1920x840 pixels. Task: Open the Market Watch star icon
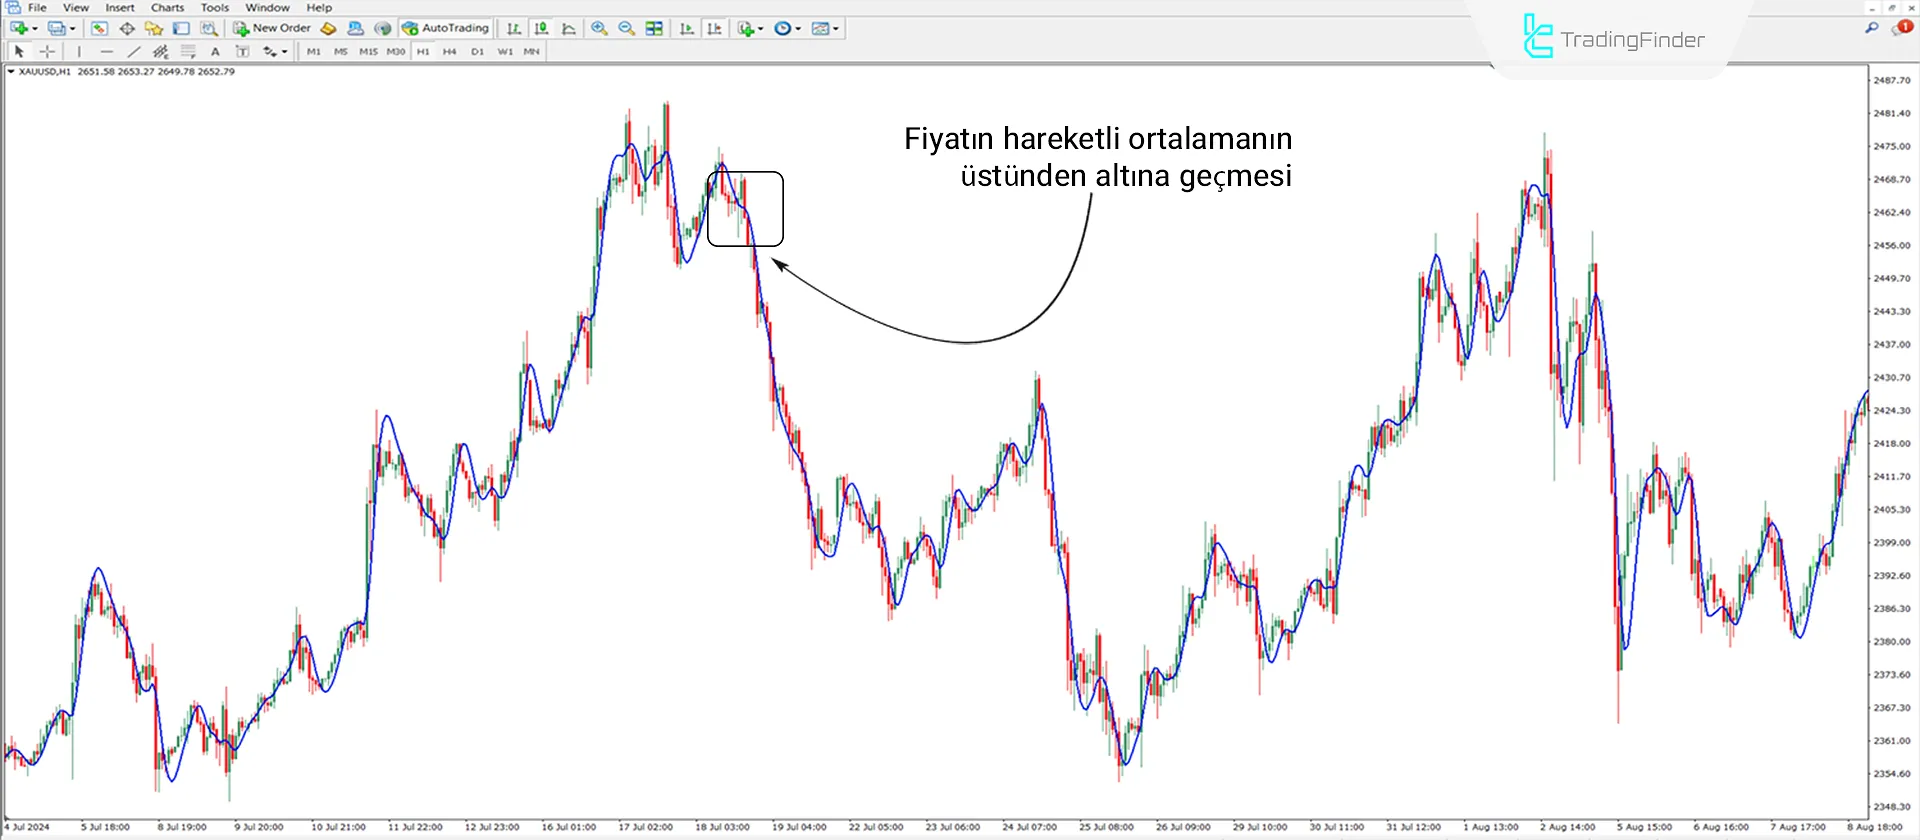(153, 28)
